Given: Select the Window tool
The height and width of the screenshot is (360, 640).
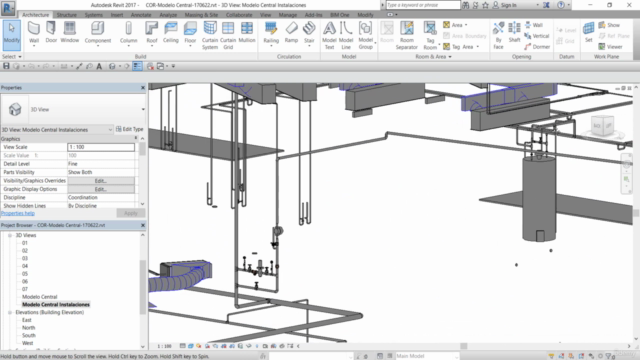Looking at the screenshot, I should pyautogui.click(x=69, y=33).
